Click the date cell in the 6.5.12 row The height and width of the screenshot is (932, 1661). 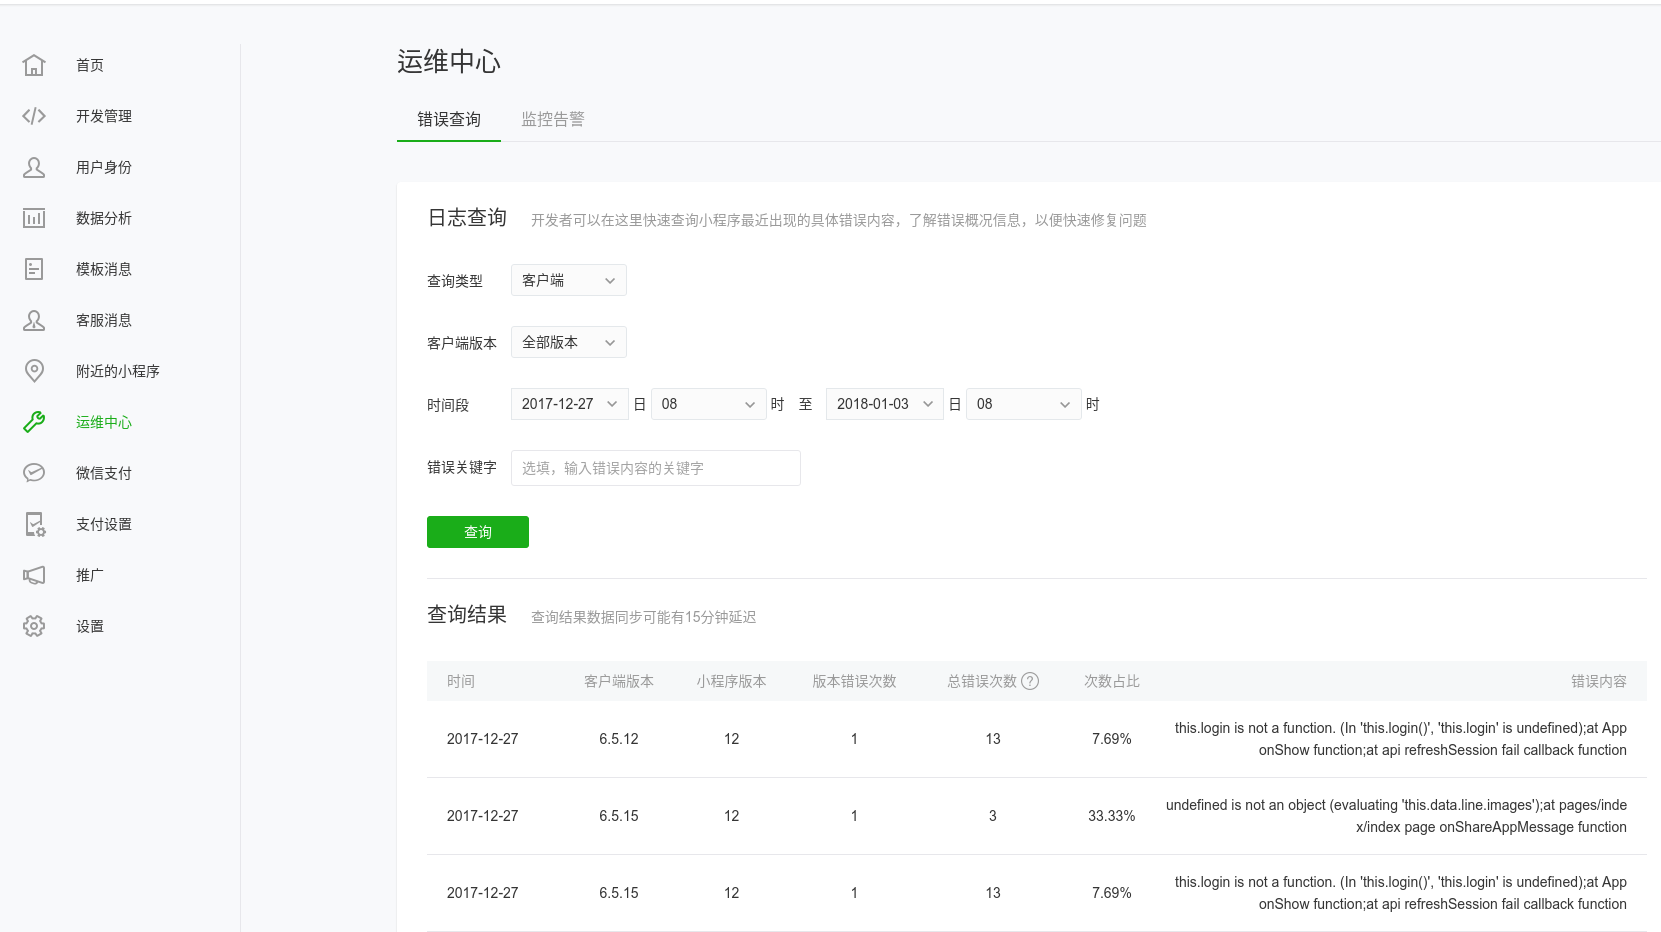pos(483,739)
